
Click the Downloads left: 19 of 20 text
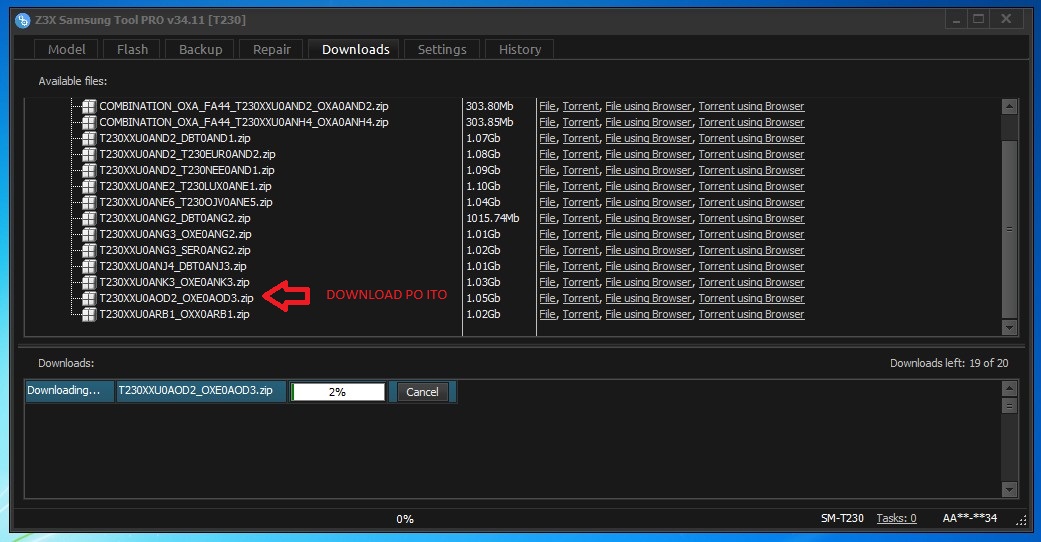click(x=949, y=363)
